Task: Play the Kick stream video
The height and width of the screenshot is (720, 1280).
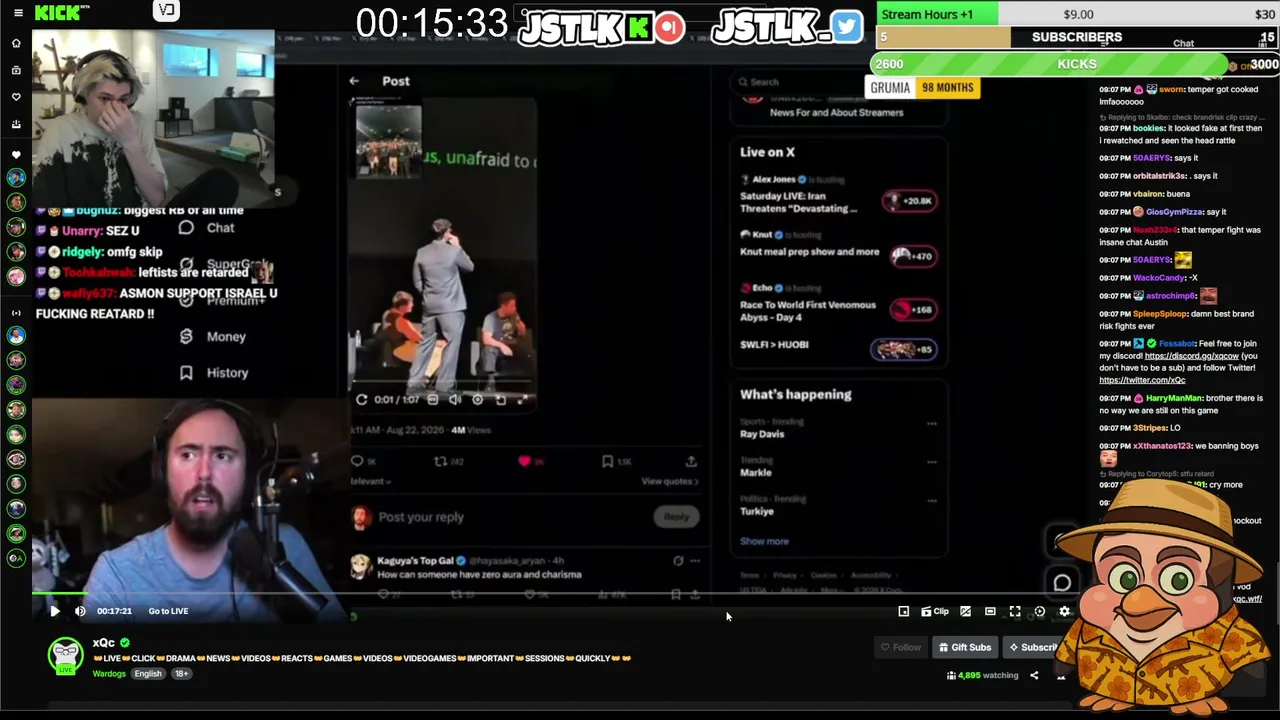Action: (54, 611)
